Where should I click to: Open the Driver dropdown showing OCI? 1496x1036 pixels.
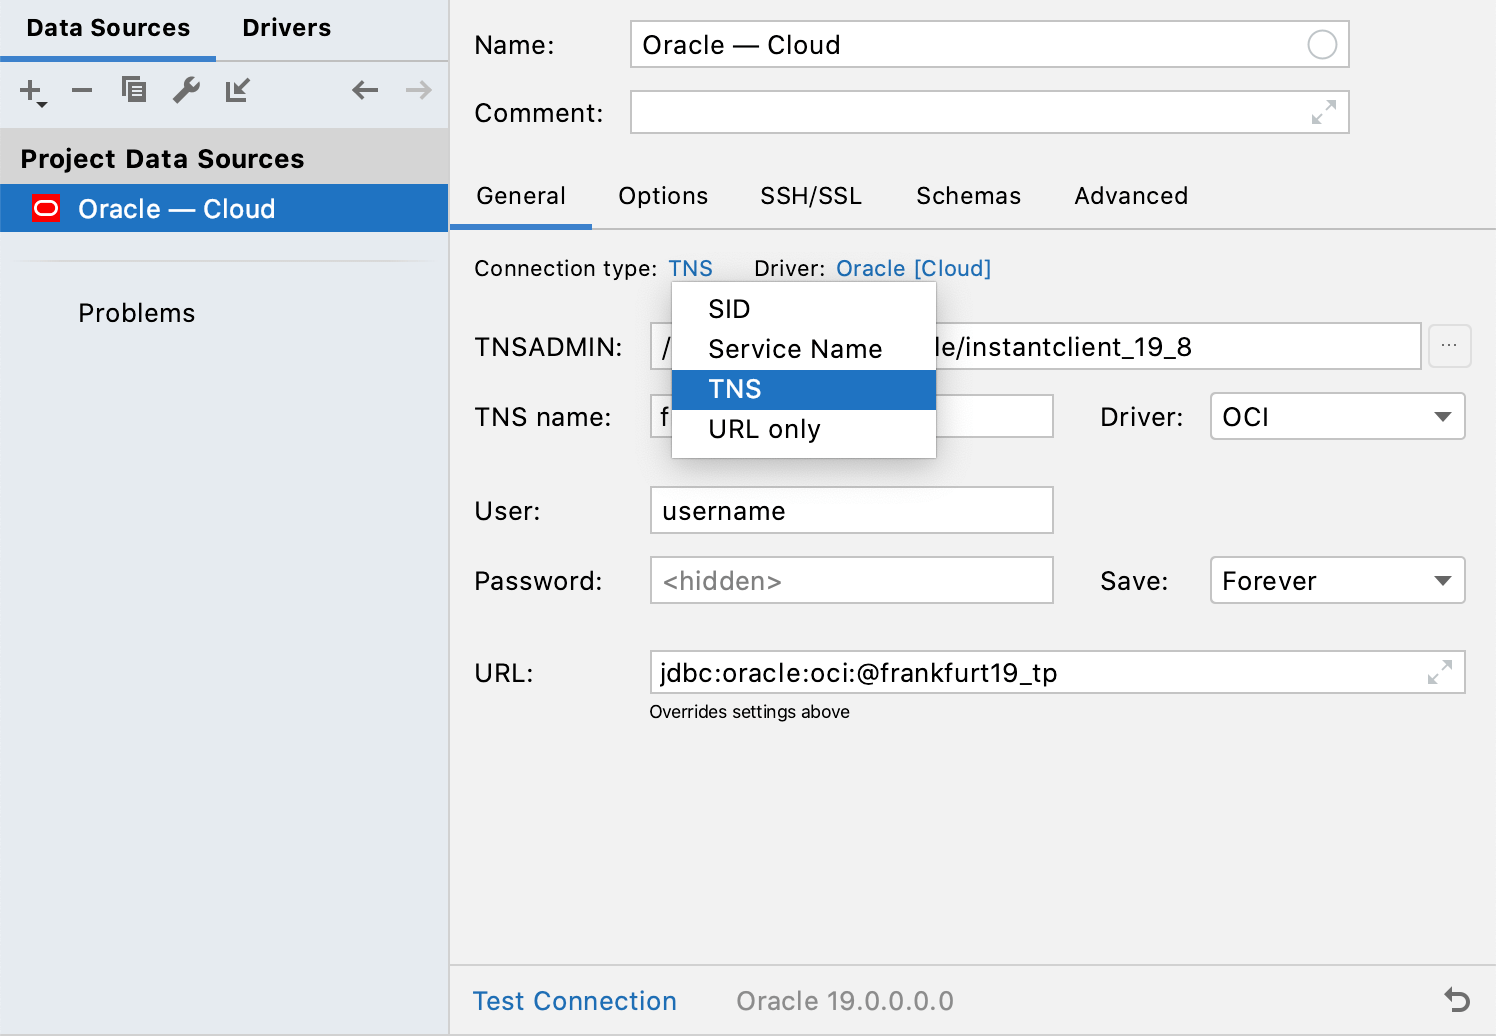pyautogui.click(x=1337, y=416)
